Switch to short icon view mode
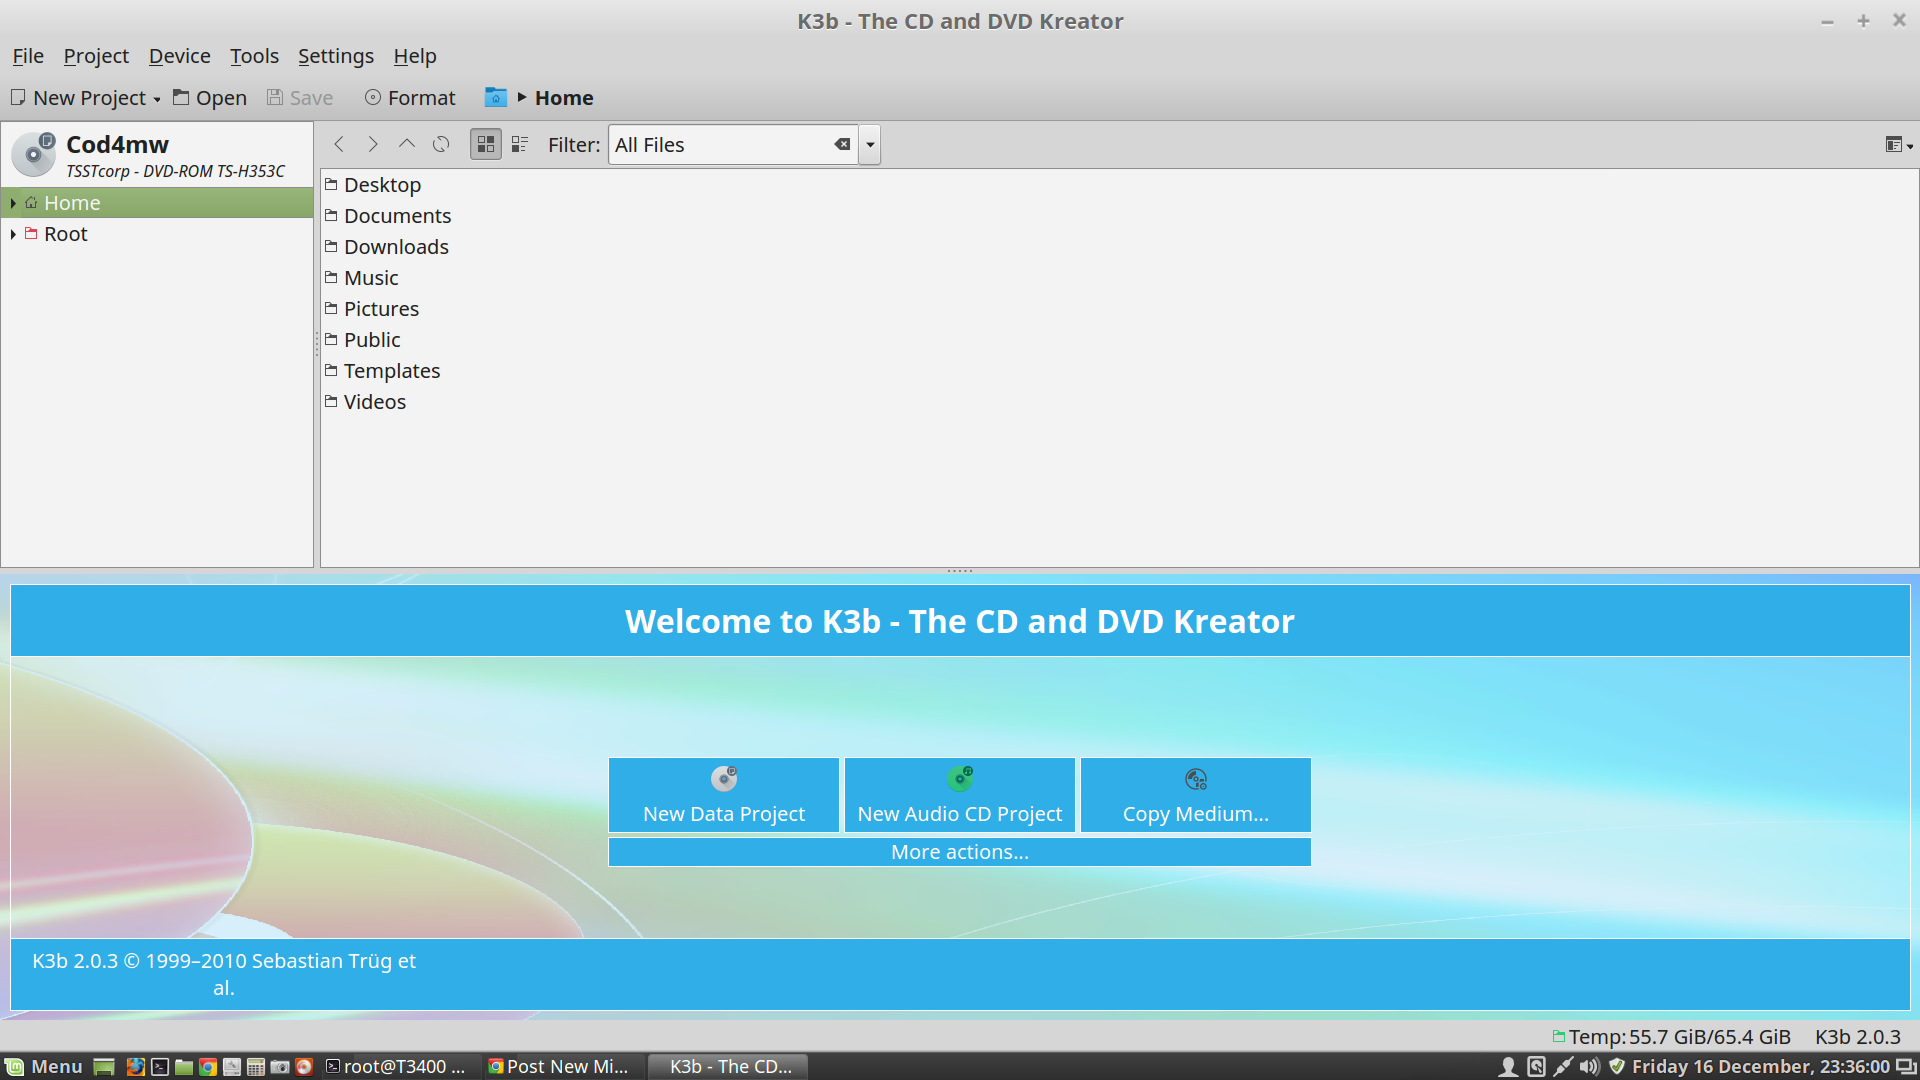This screenshot has height=1080, width=1920. (486, 145)
